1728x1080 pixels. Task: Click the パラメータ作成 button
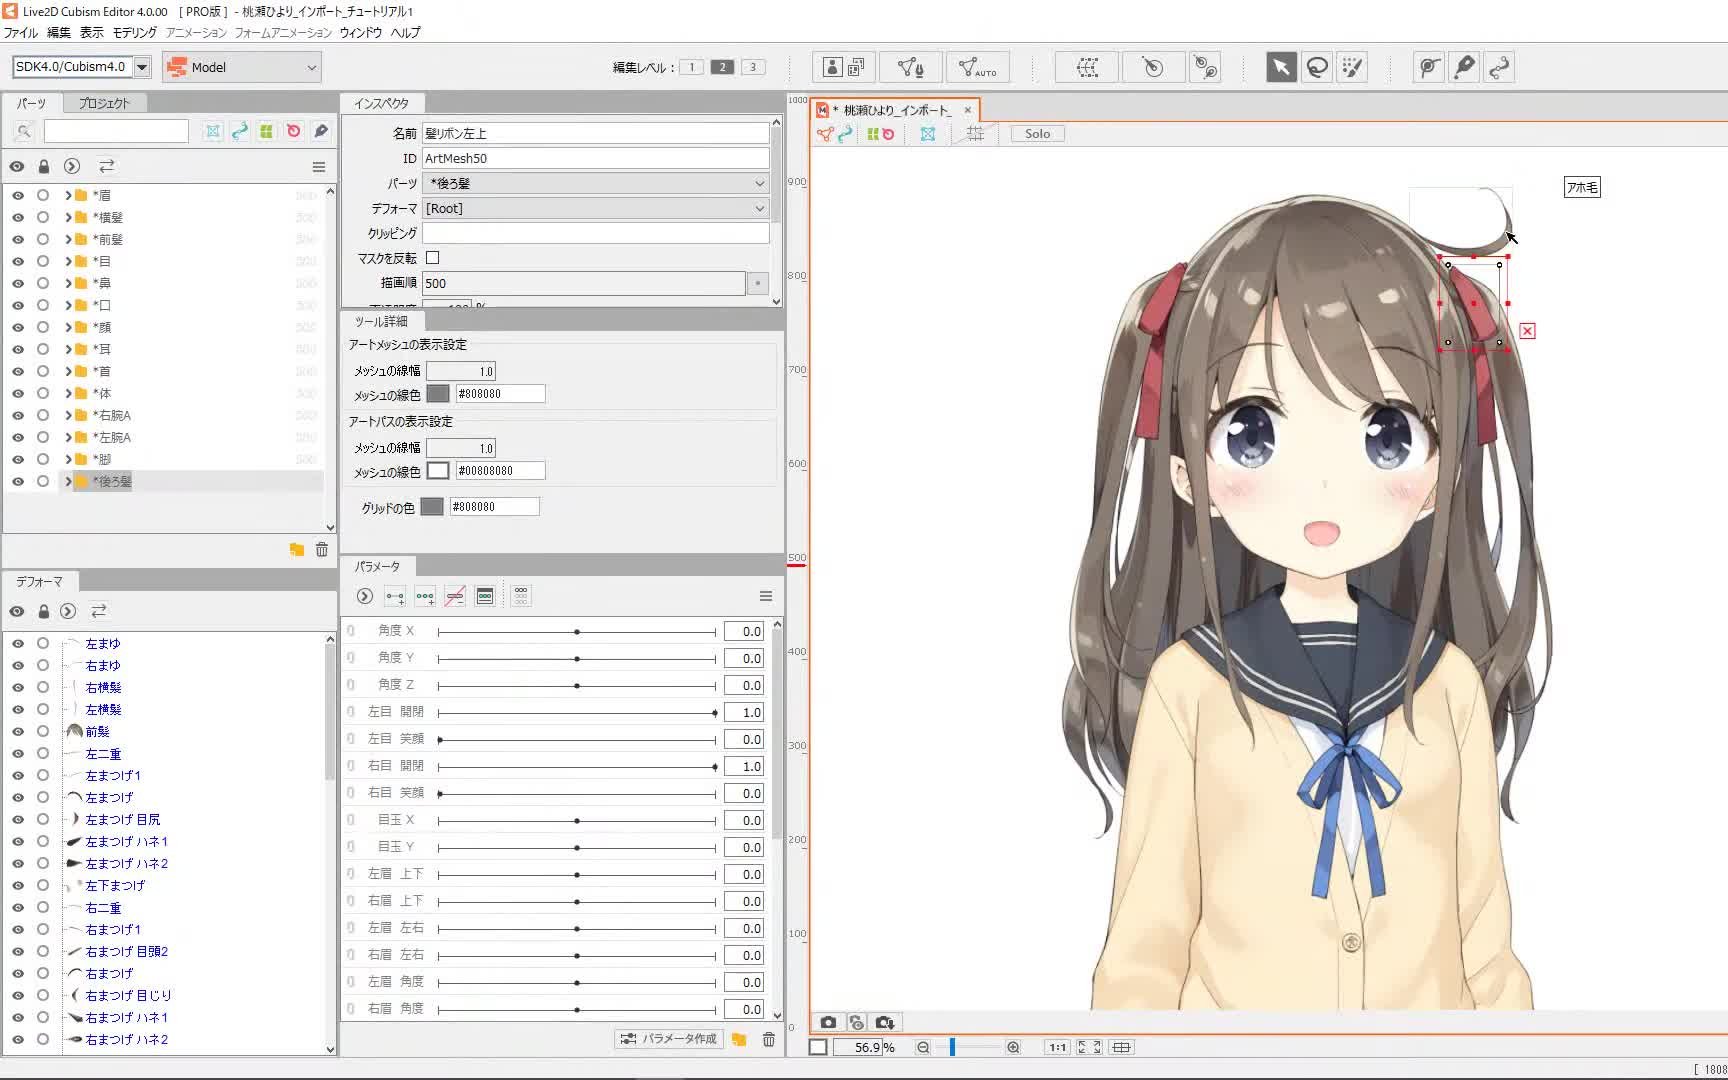click(668, 1038)
